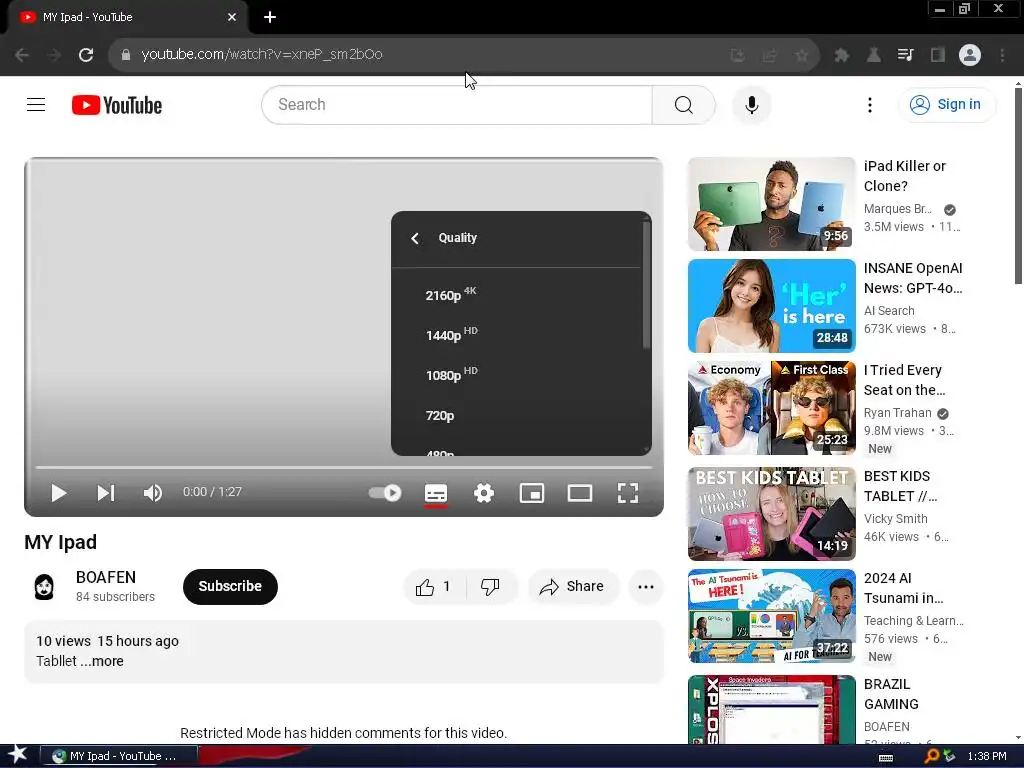Open more actions ellipsis under video
The image size is (1024, 768).
pyautogui.click(x=645, y=586)
